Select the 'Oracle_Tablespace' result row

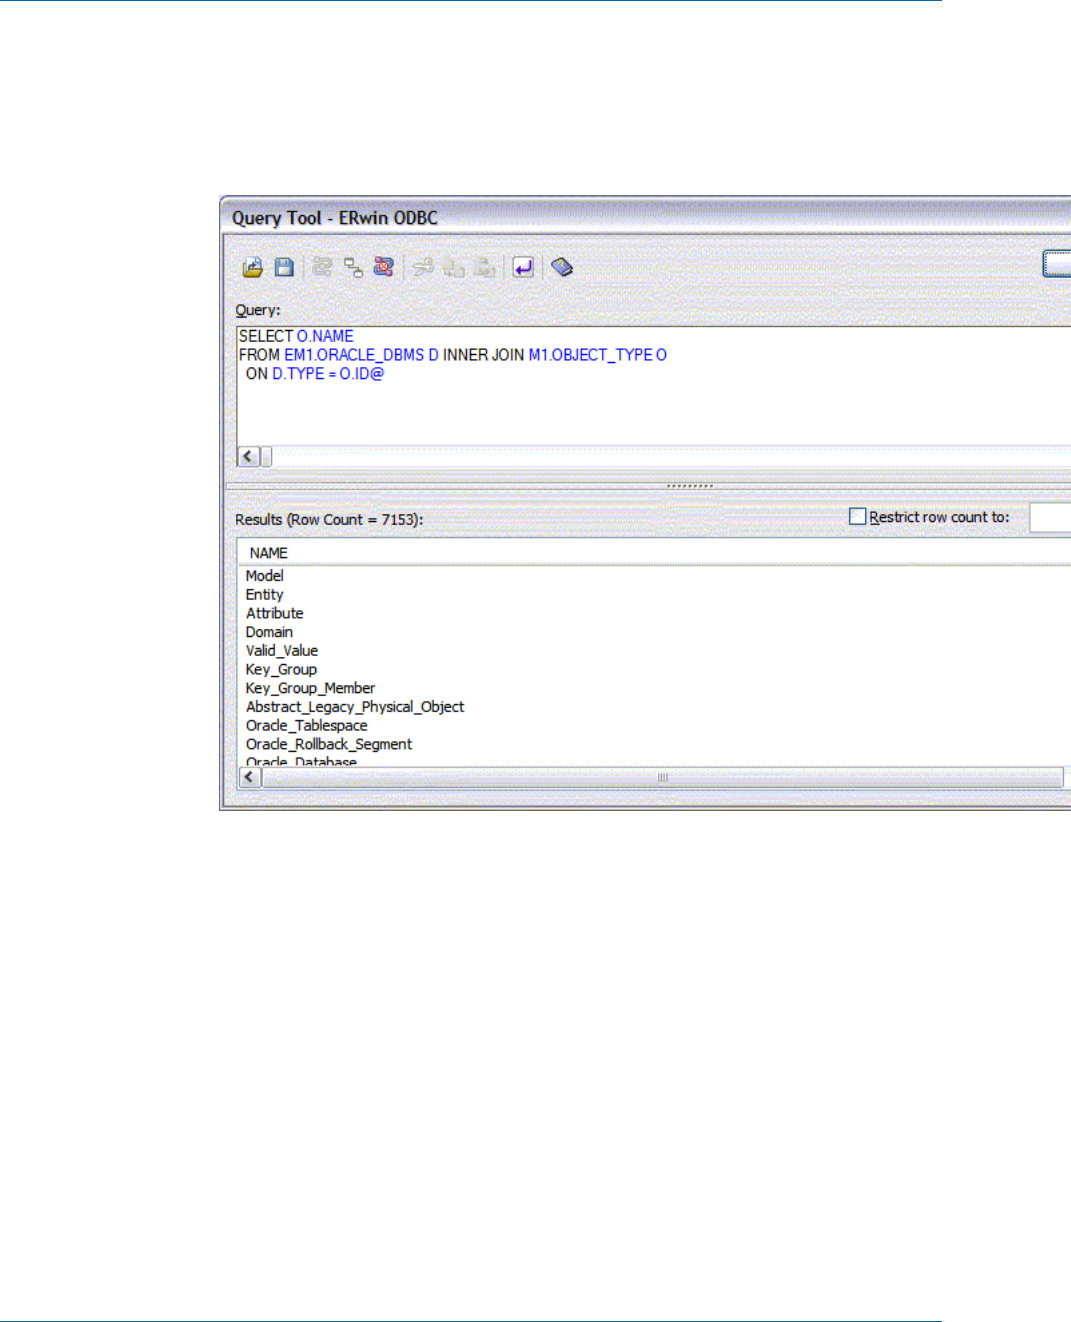[x=307, y=726]
